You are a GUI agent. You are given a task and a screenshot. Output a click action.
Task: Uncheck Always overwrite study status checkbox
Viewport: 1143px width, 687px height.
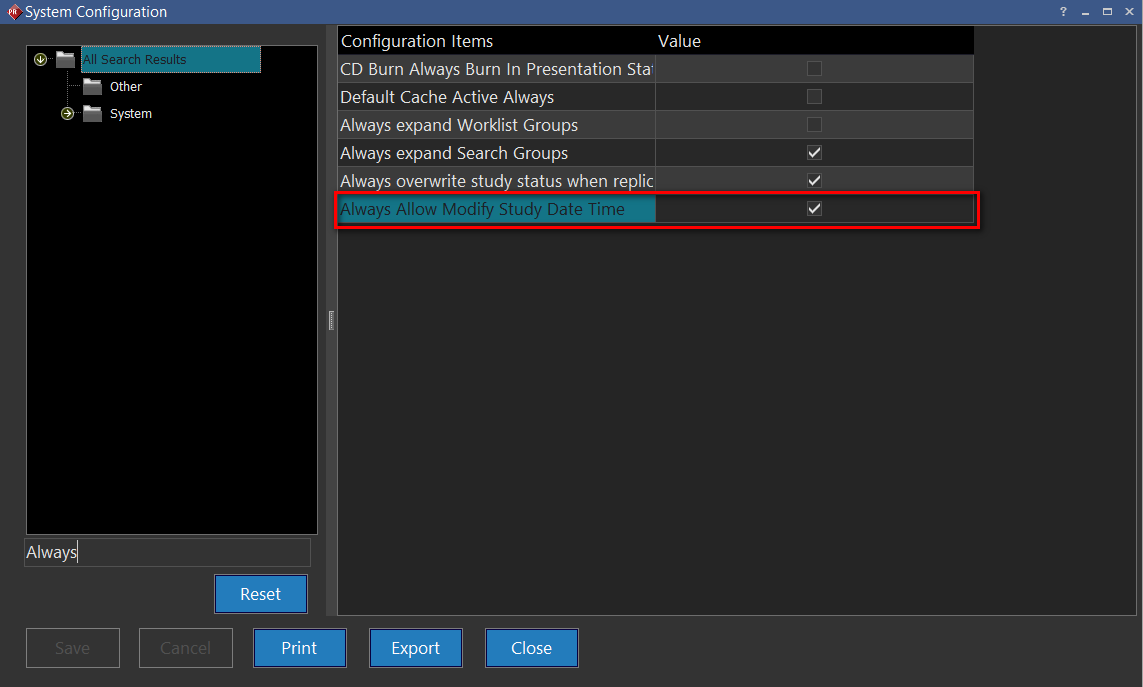point(814,181)
